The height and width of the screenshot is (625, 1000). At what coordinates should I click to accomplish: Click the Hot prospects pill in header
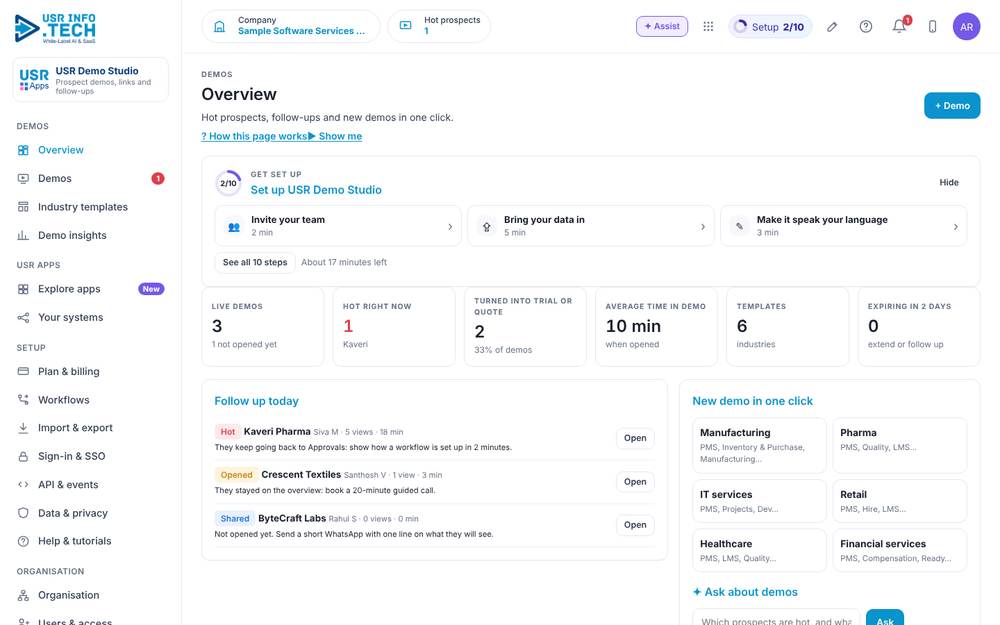point(439,26)
